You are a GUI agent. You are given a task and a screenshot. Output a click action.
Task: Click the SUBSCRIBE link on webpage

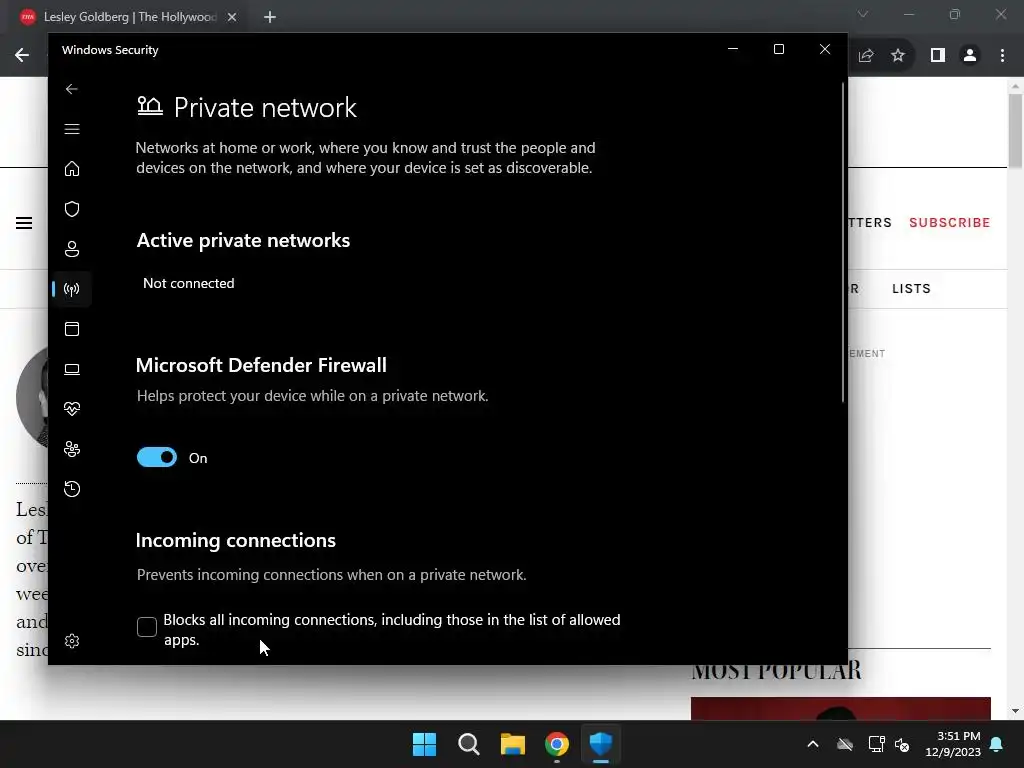tap(950, 223)
